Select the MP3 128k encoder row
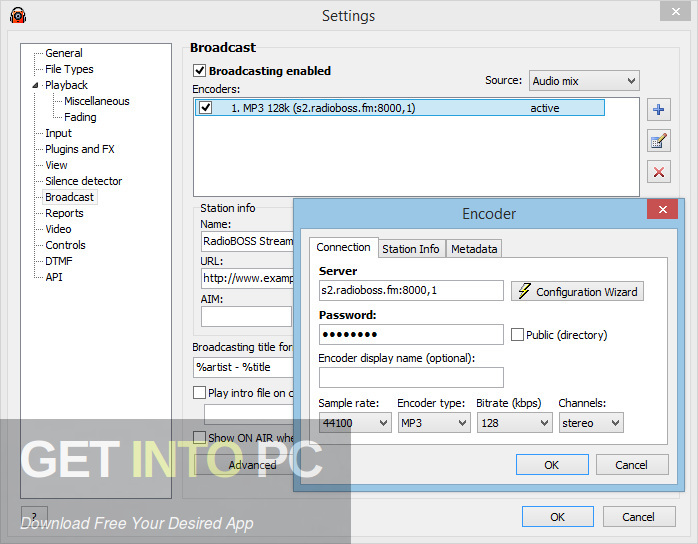 tap(400, 108)
